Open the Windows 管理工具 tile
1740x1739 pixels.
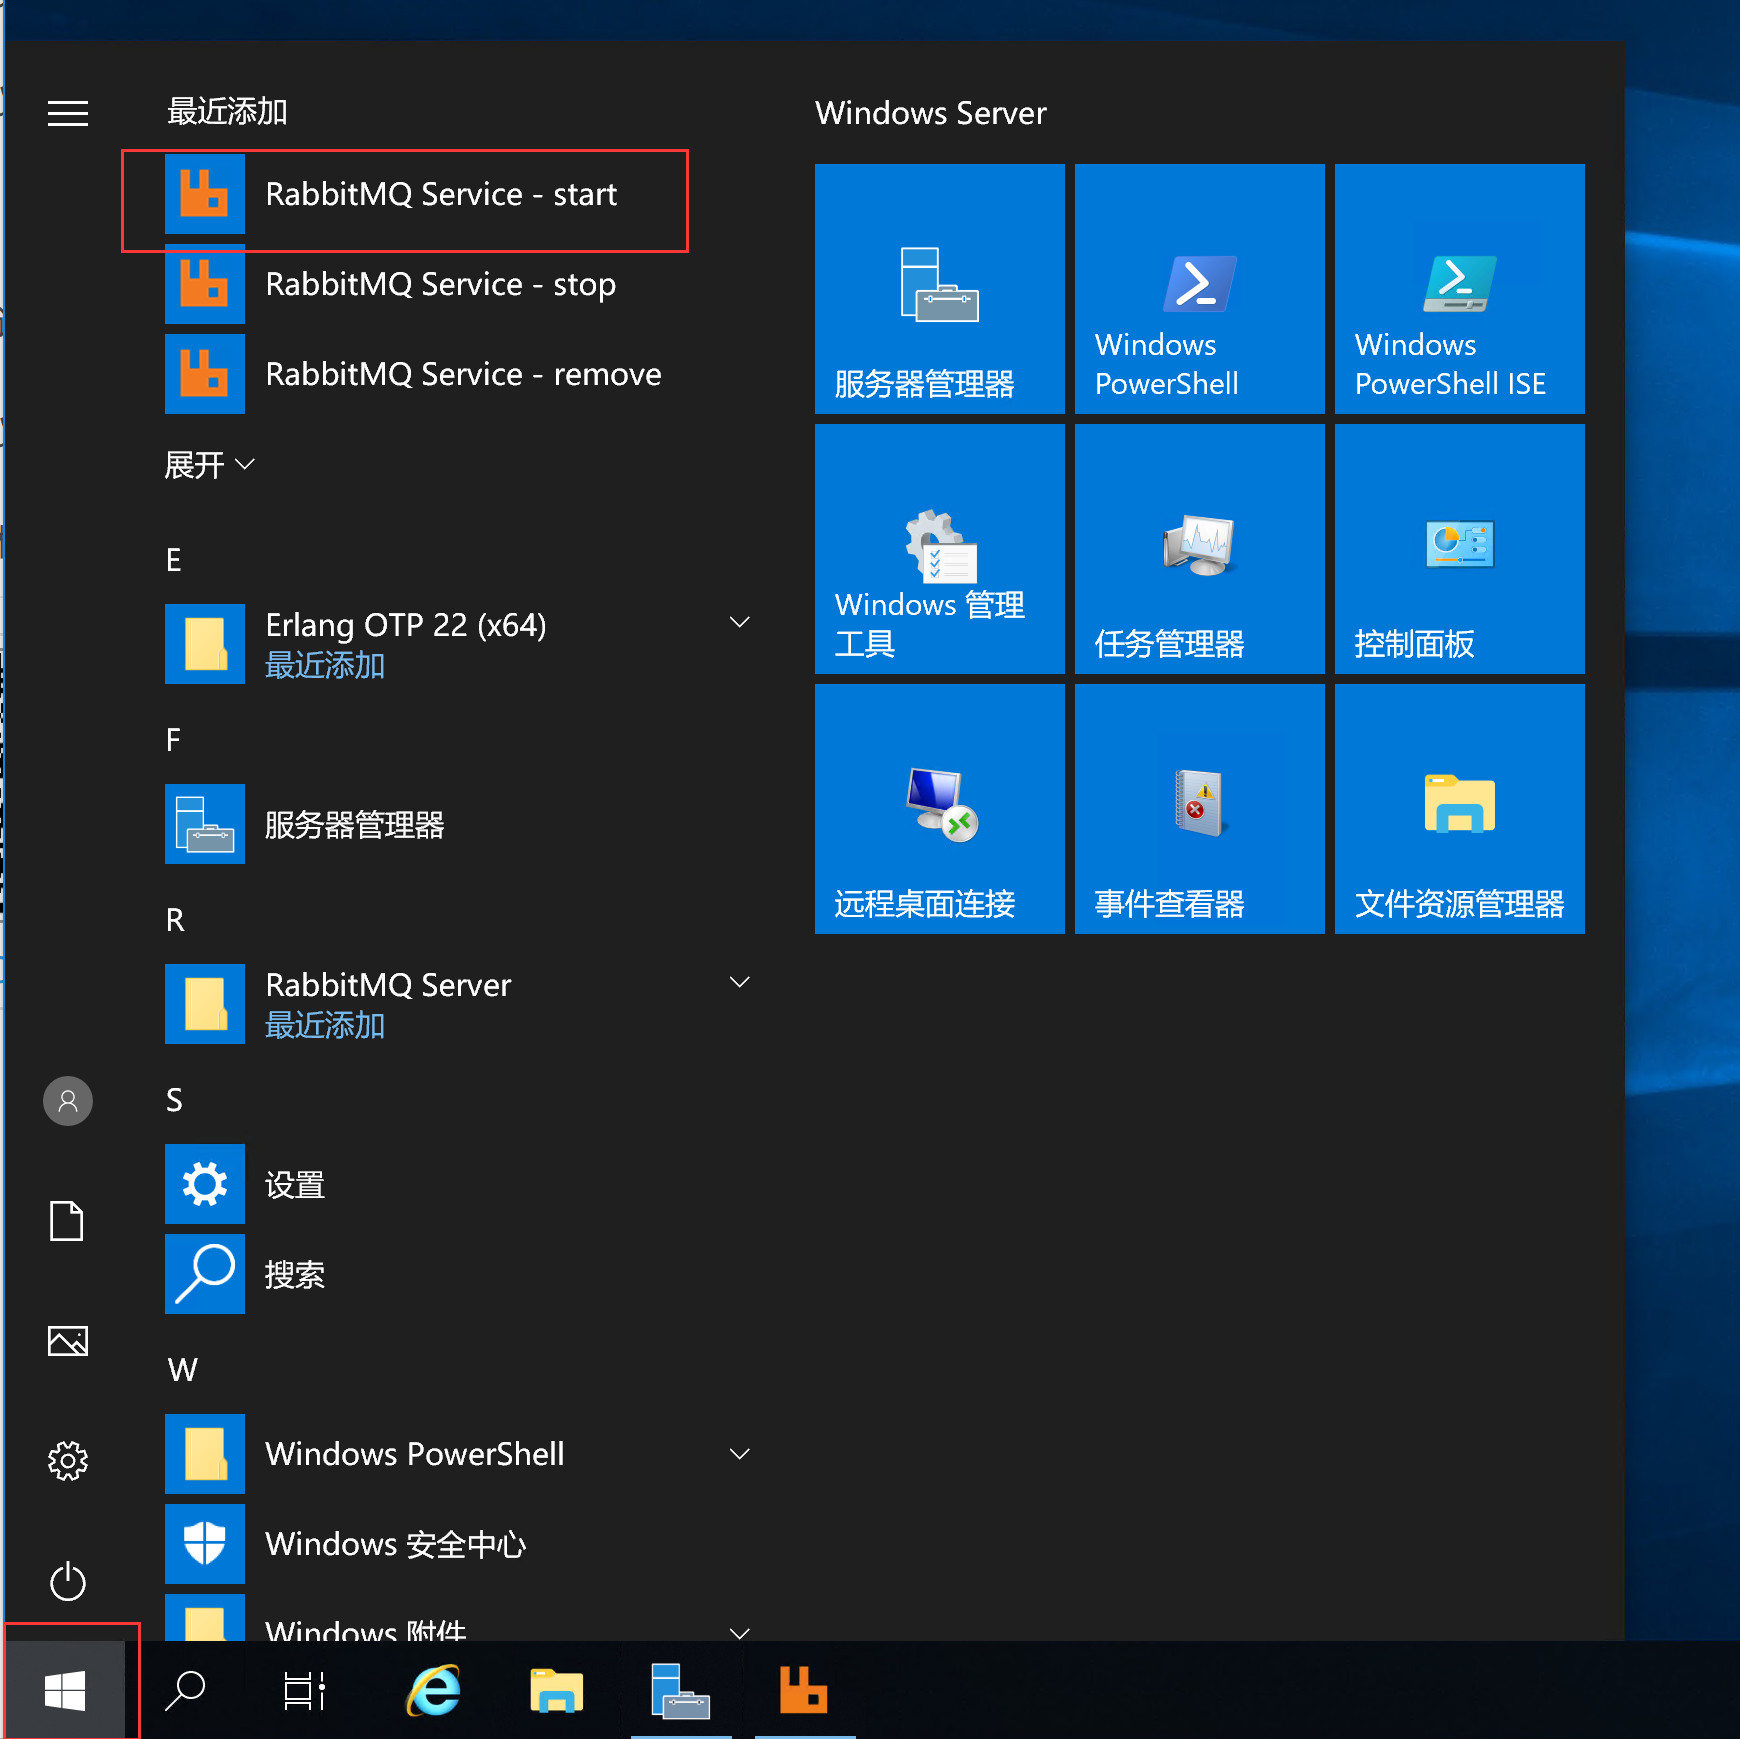(x=939, y=548)
